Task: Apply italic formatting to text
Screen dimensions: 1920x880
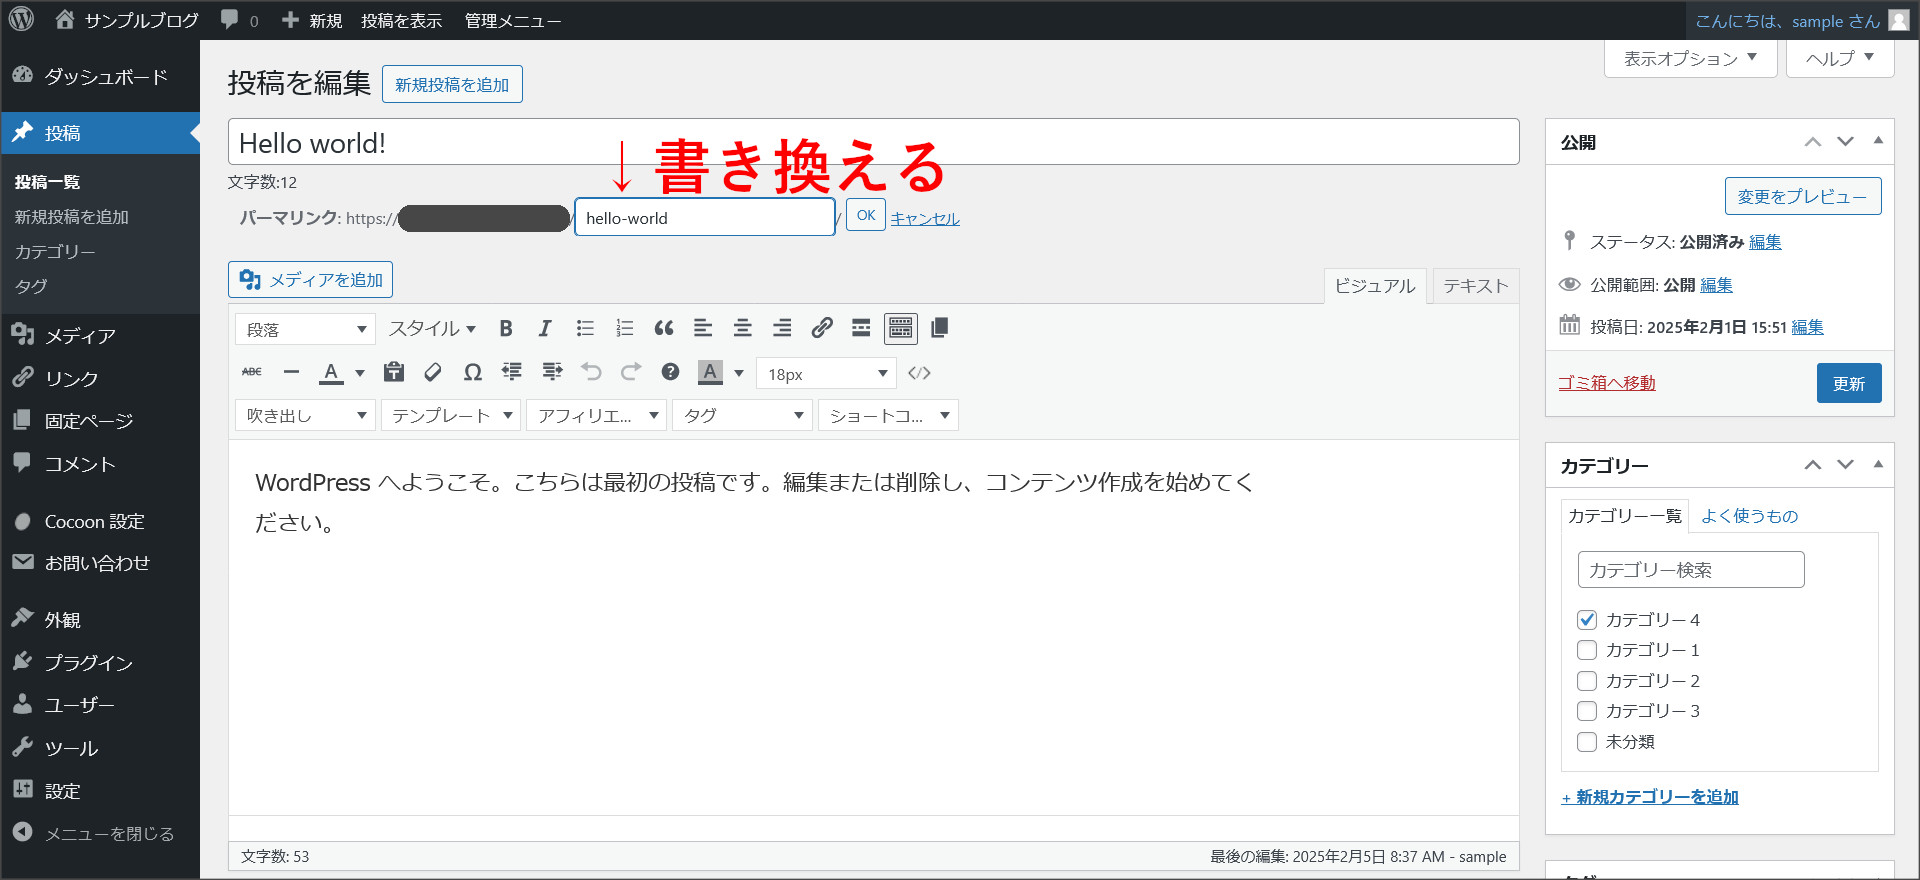Action: [545, 329]
